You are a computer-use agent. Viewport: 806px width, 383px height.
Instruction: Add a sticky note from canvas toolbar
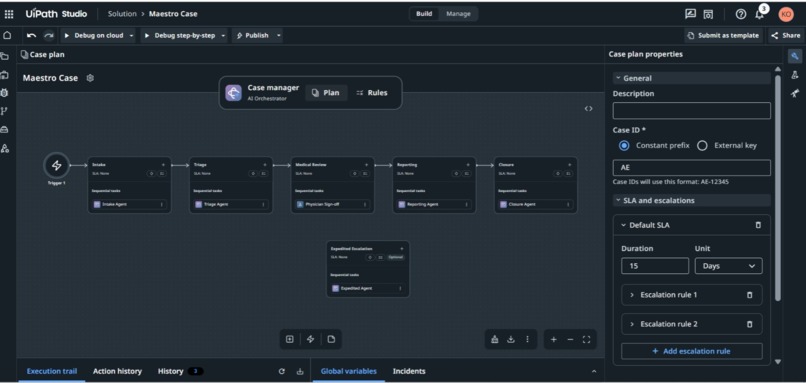click(x=331, y=339)
